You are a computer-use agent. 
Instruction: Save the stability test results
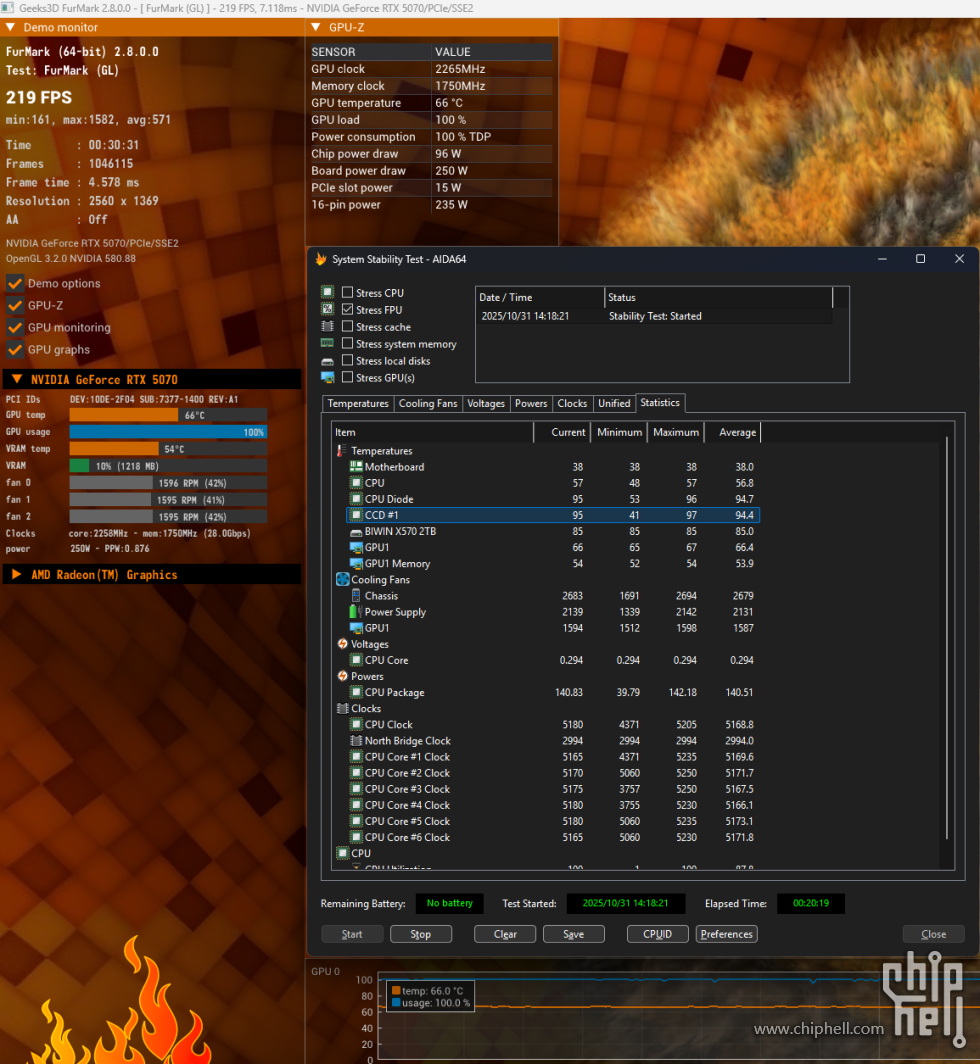pos(573,934)
